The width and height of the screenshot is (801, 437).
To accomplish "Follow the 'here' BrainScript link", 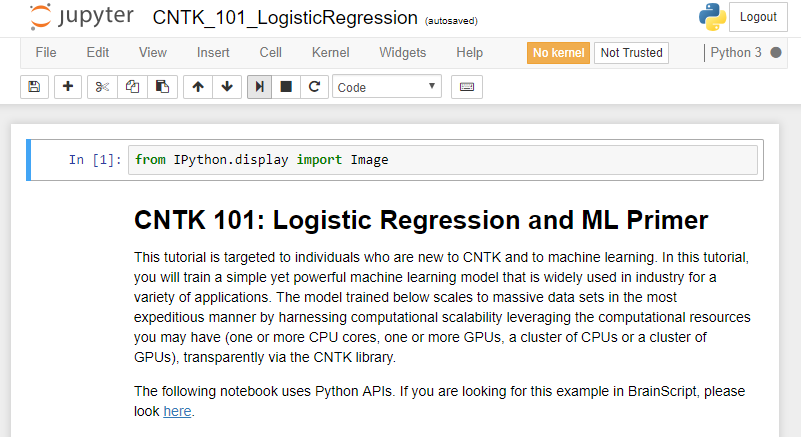I will pyautogui.click(x=177, y=411).
